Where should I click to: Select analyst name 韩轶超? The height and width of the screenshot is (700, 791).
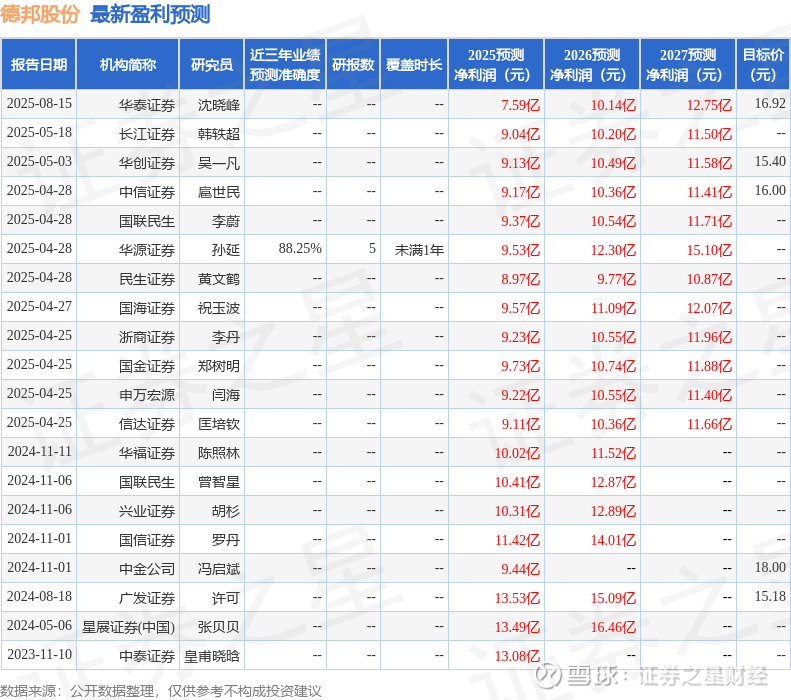(219, 134)
